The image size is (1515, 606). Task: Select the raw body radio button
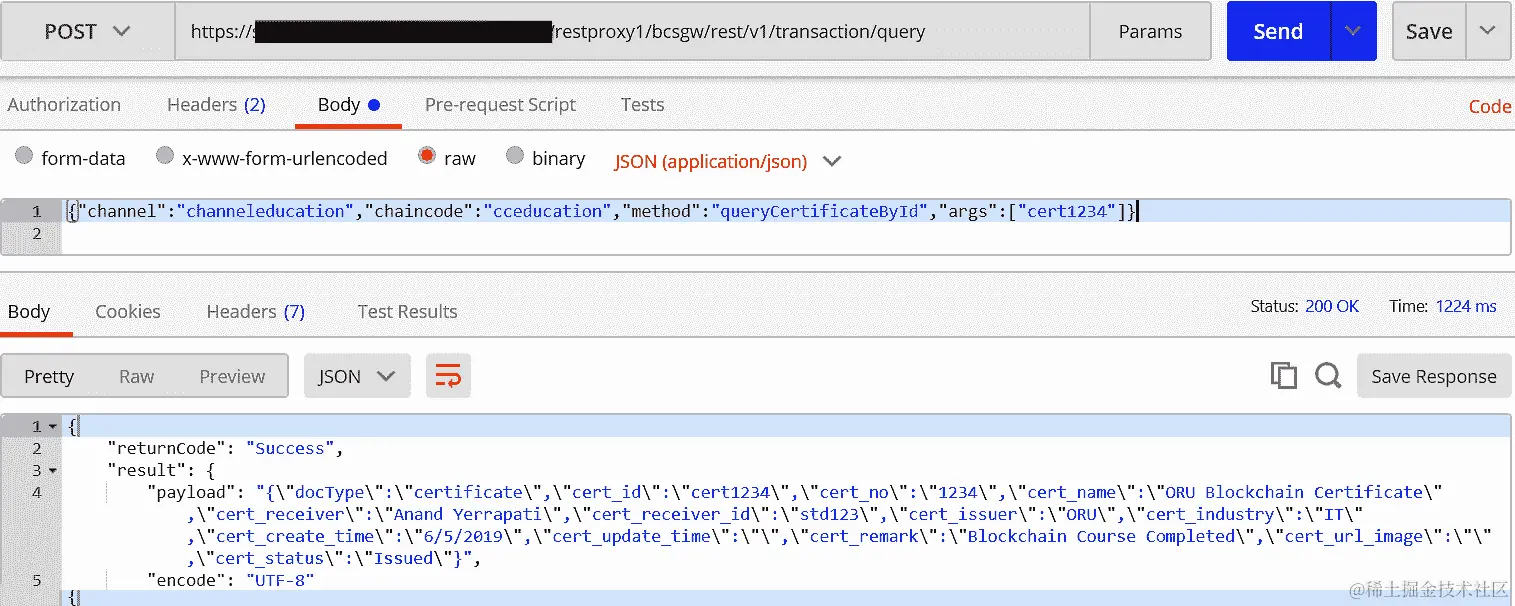coord(427,156)
